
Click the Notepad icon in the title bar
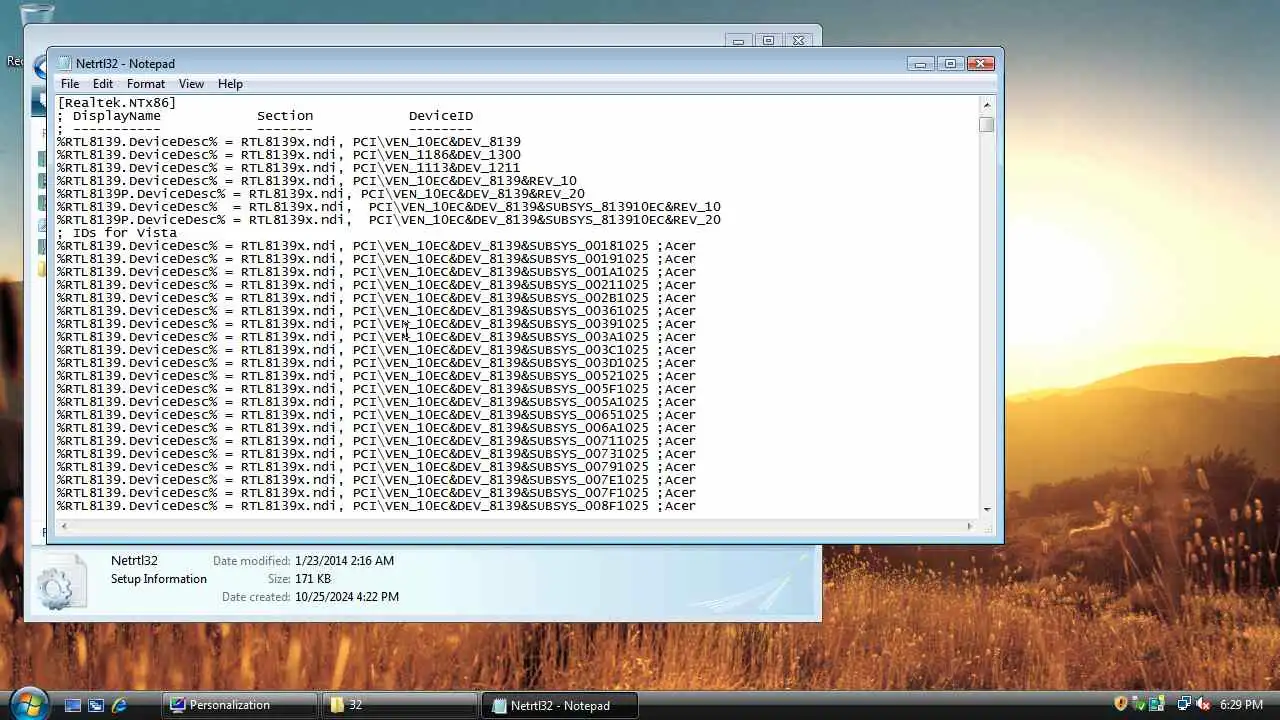pyautogui.click(x=64, y=63)
